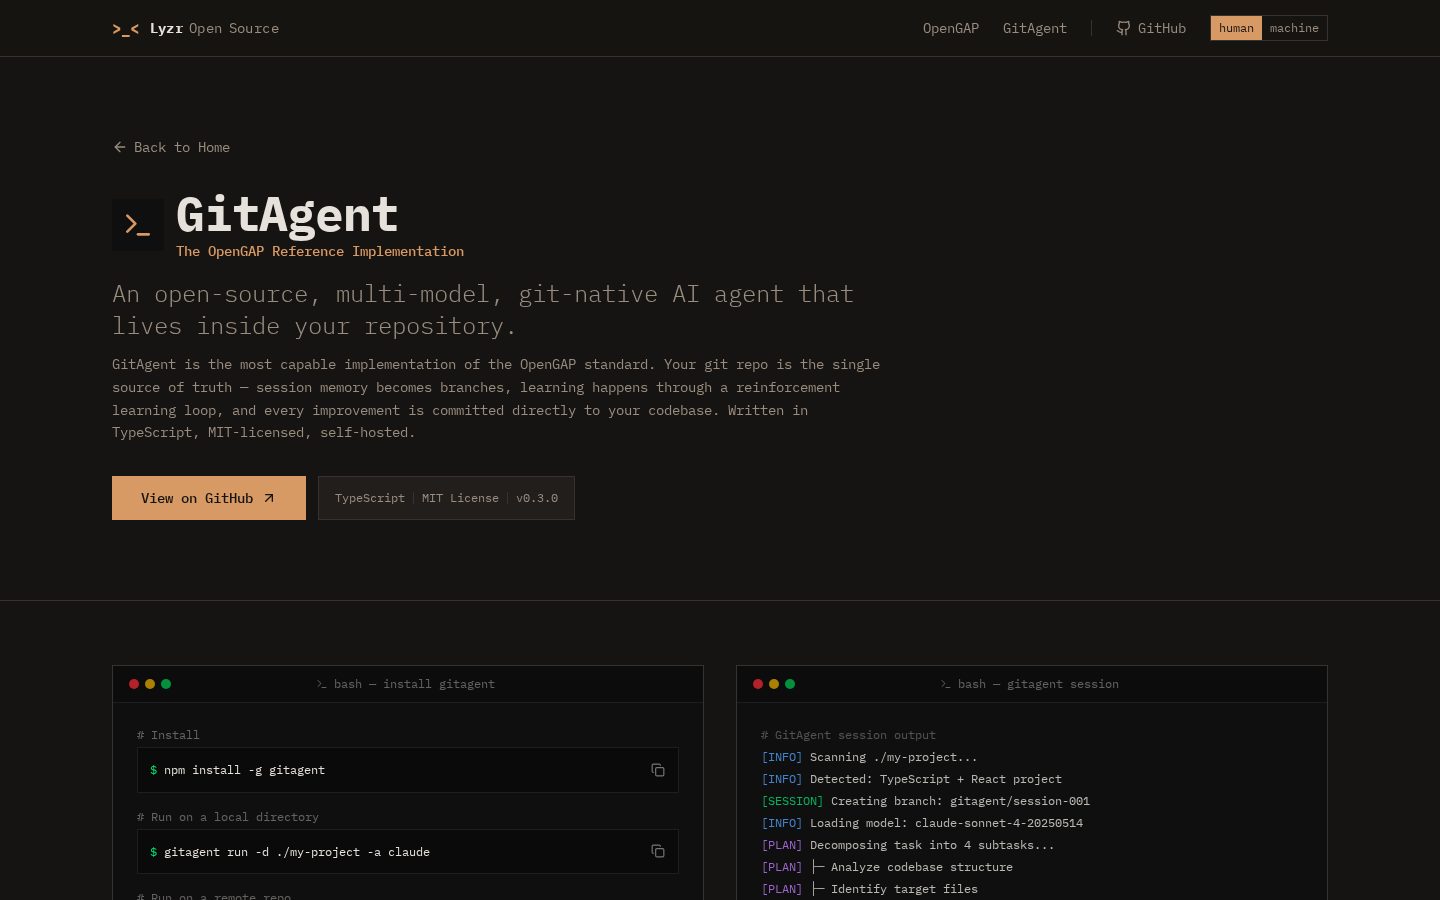Click yellow dot on gitagent session terminal
The height and width of the screenshot is (900, 1440).
click(x=774, y=684)
